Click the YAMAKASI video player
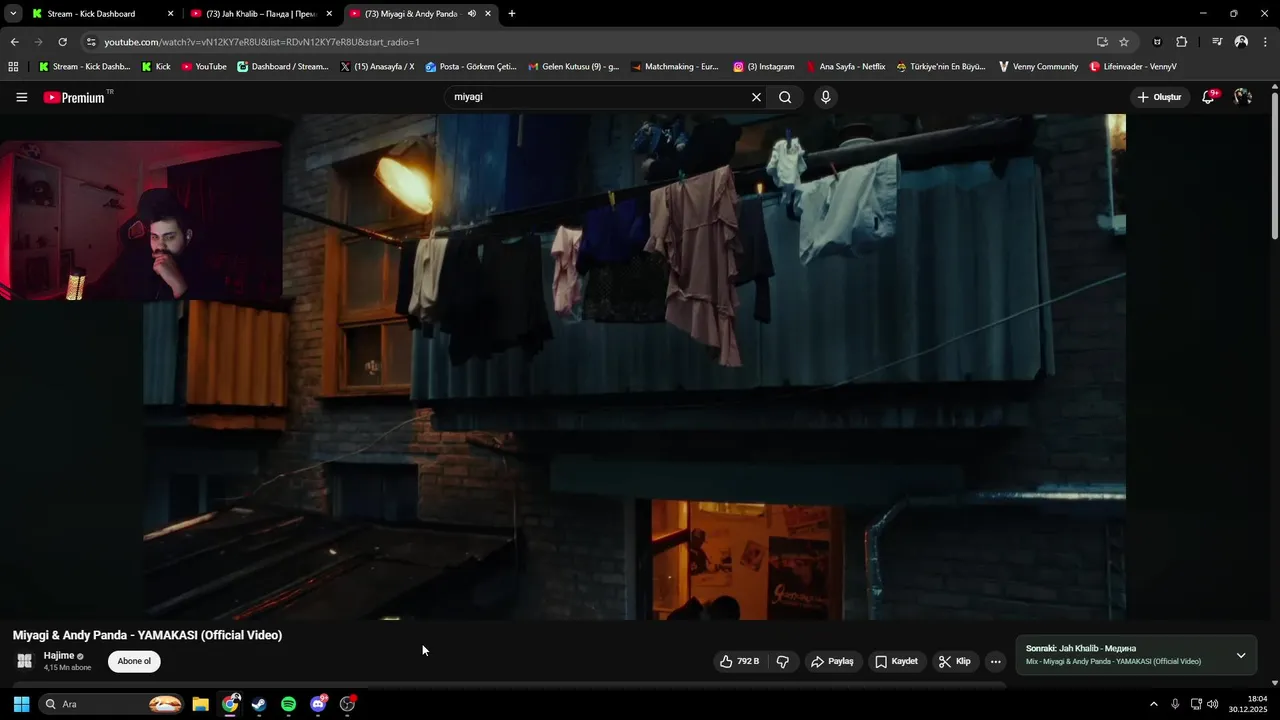 [x=634, y=366]
